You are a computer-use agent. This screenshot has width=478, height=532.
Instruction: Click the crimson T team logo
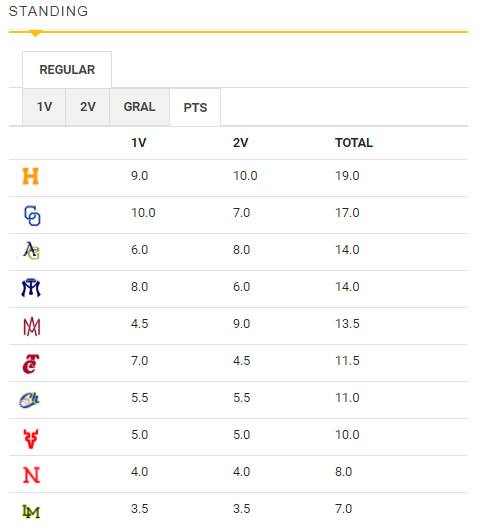click(x=31, y=364)
